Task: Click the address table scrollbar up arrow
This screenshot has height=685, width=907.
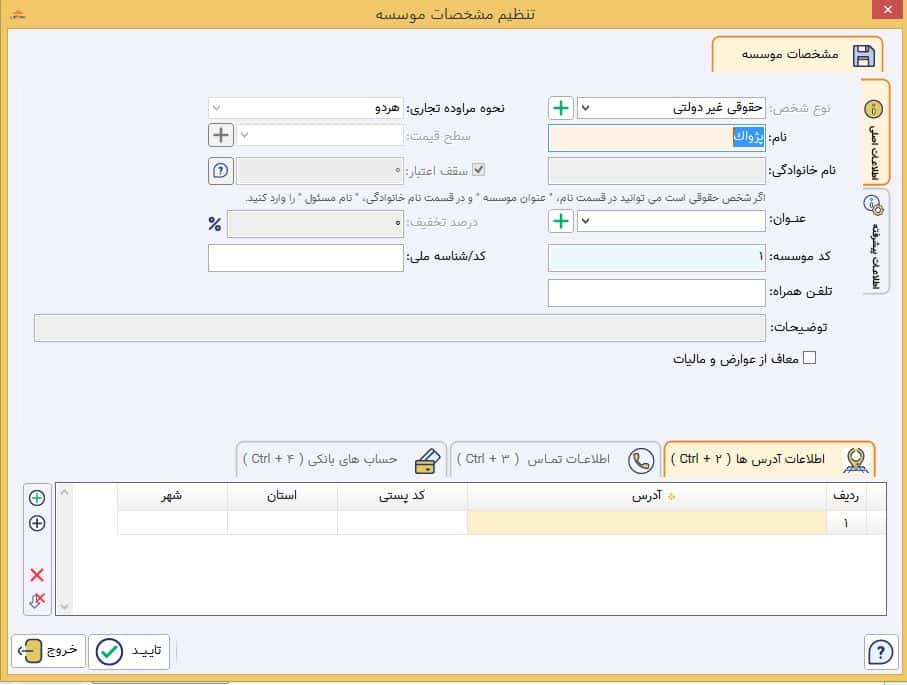Action: click(64, 492)
